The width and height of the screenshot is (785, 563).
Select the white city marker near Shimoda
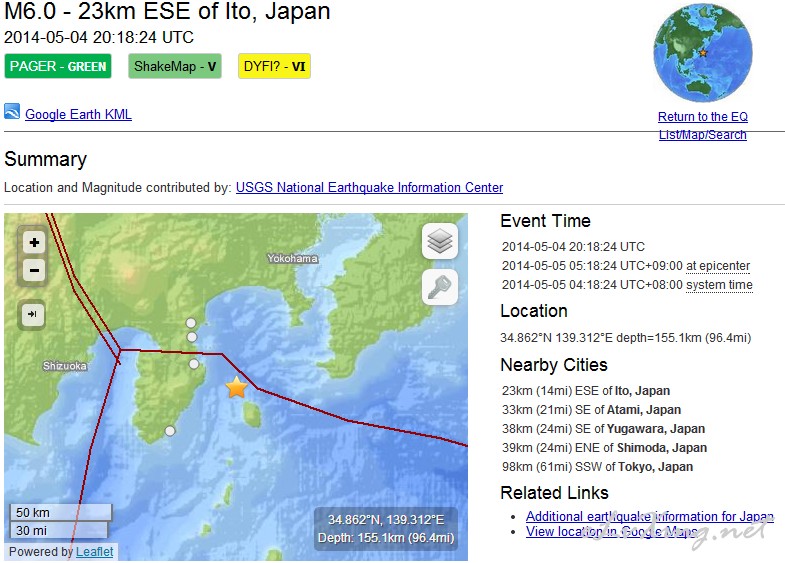pyautogui.click(x=170, y=431)
